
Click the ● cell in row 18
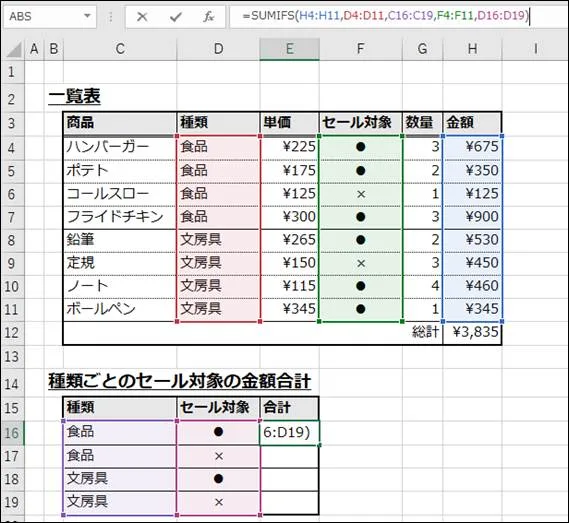click(x=218, y=479)
